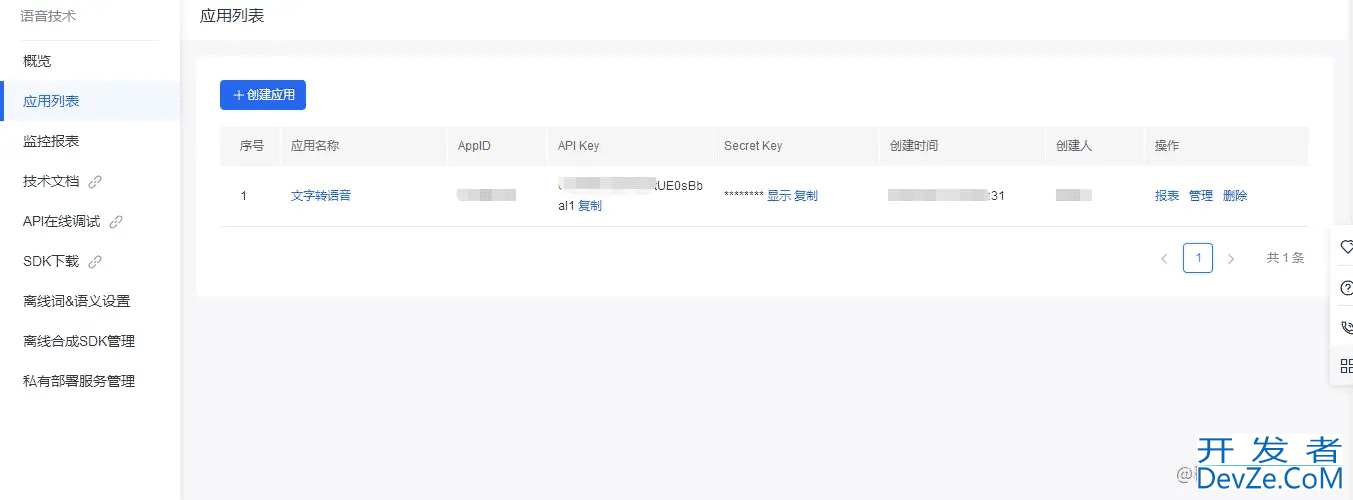
Task: Click the 应用列表 page heading
Action: pyautogui.click(x=232, y=16)
